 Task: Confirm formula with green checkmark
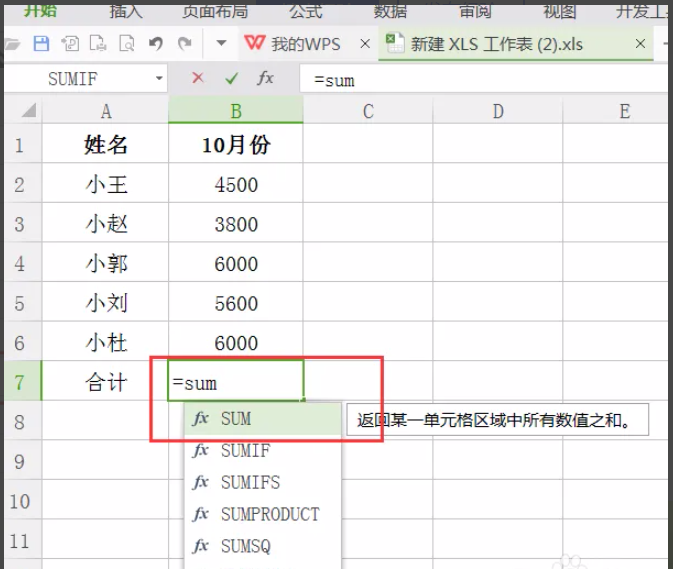click(231, 79)
